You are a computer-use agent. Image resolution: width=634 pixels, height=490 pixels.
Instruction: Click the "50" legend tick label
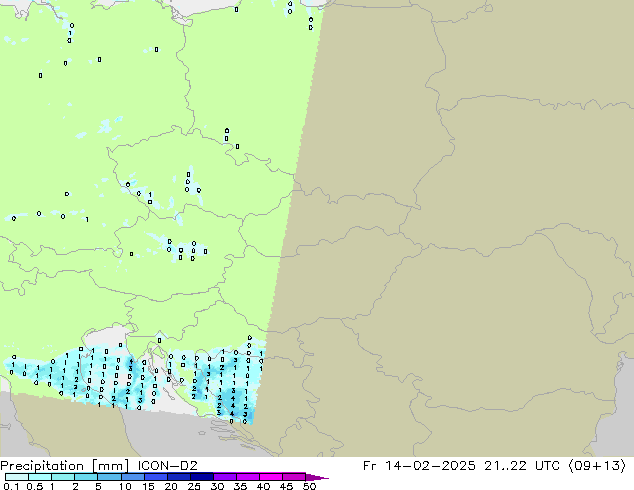(309, 486)
